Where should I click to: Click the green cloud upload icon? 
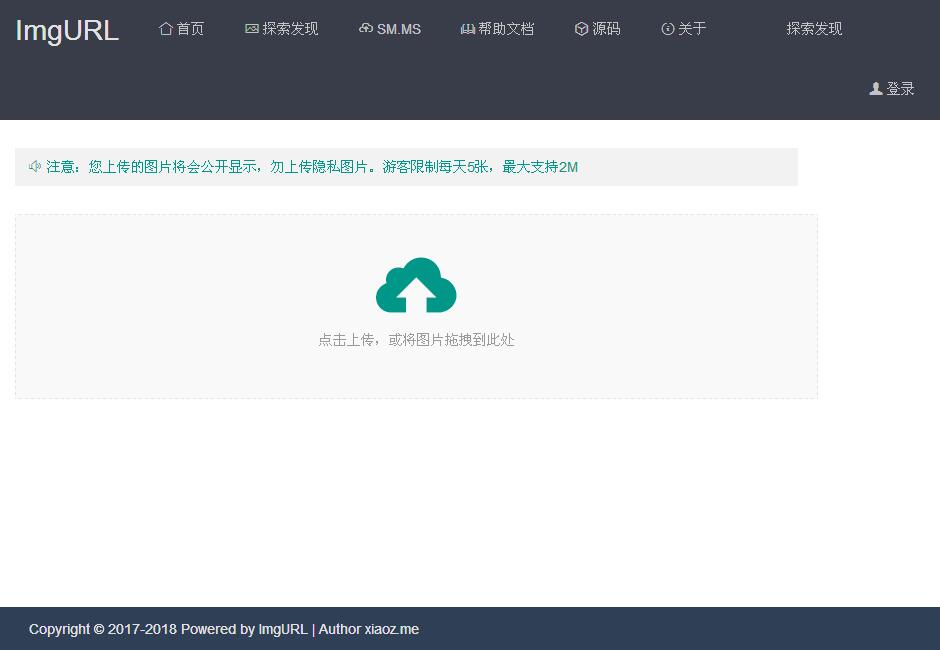coord(416,285)
